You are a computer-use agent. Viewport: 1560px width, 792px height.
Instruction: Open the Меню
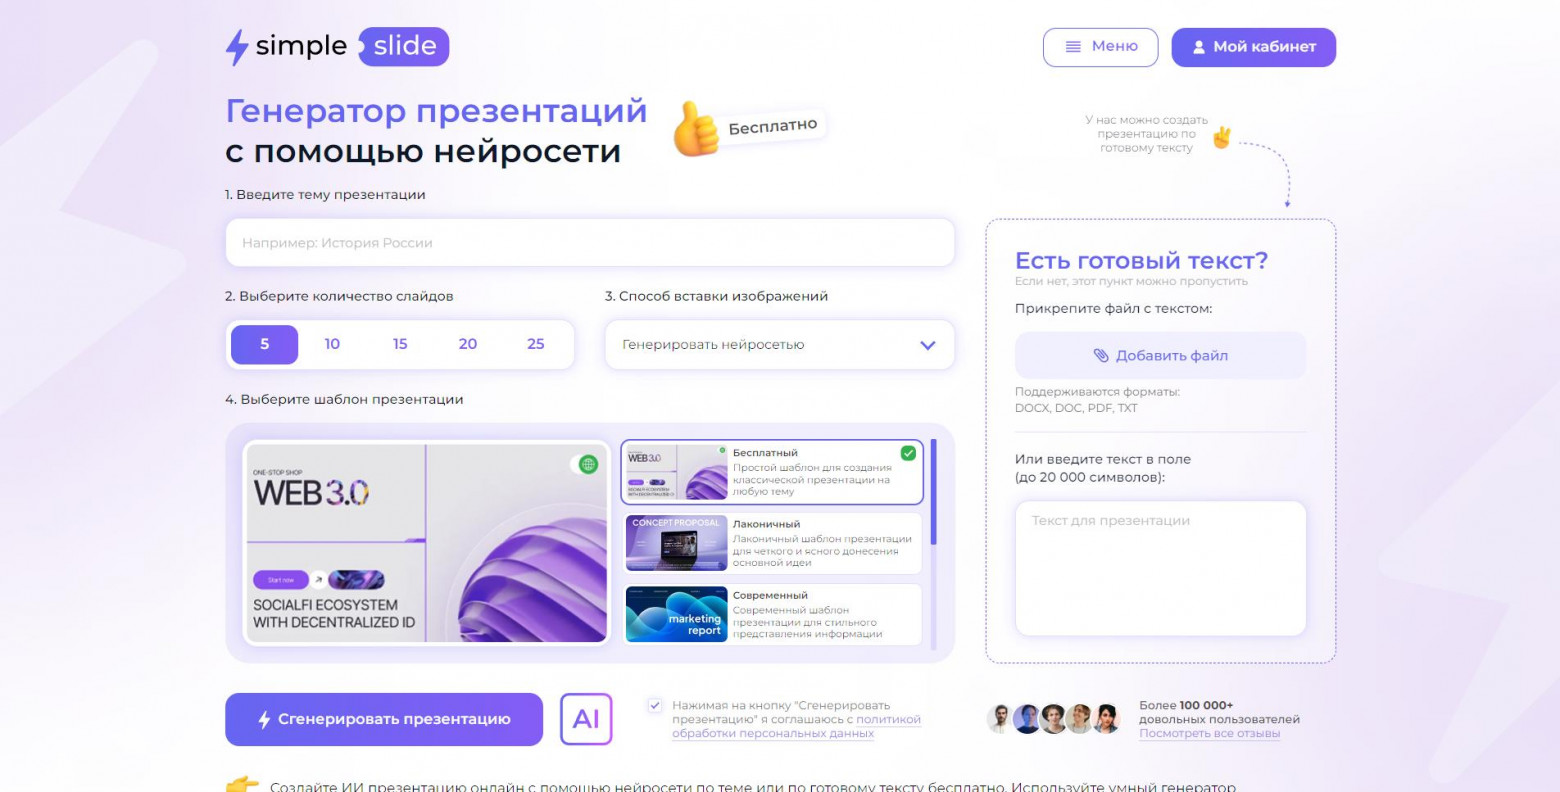click(1100, 46)
